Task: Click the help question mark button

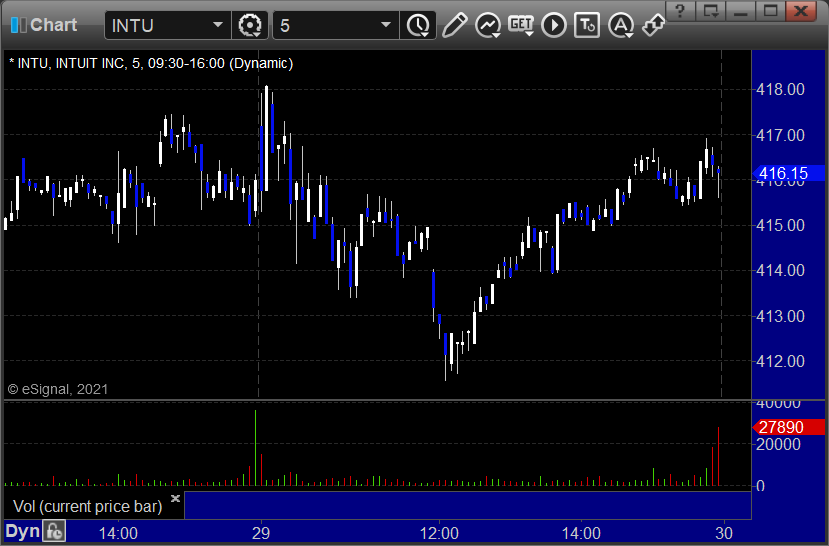Action: [680, 11]
